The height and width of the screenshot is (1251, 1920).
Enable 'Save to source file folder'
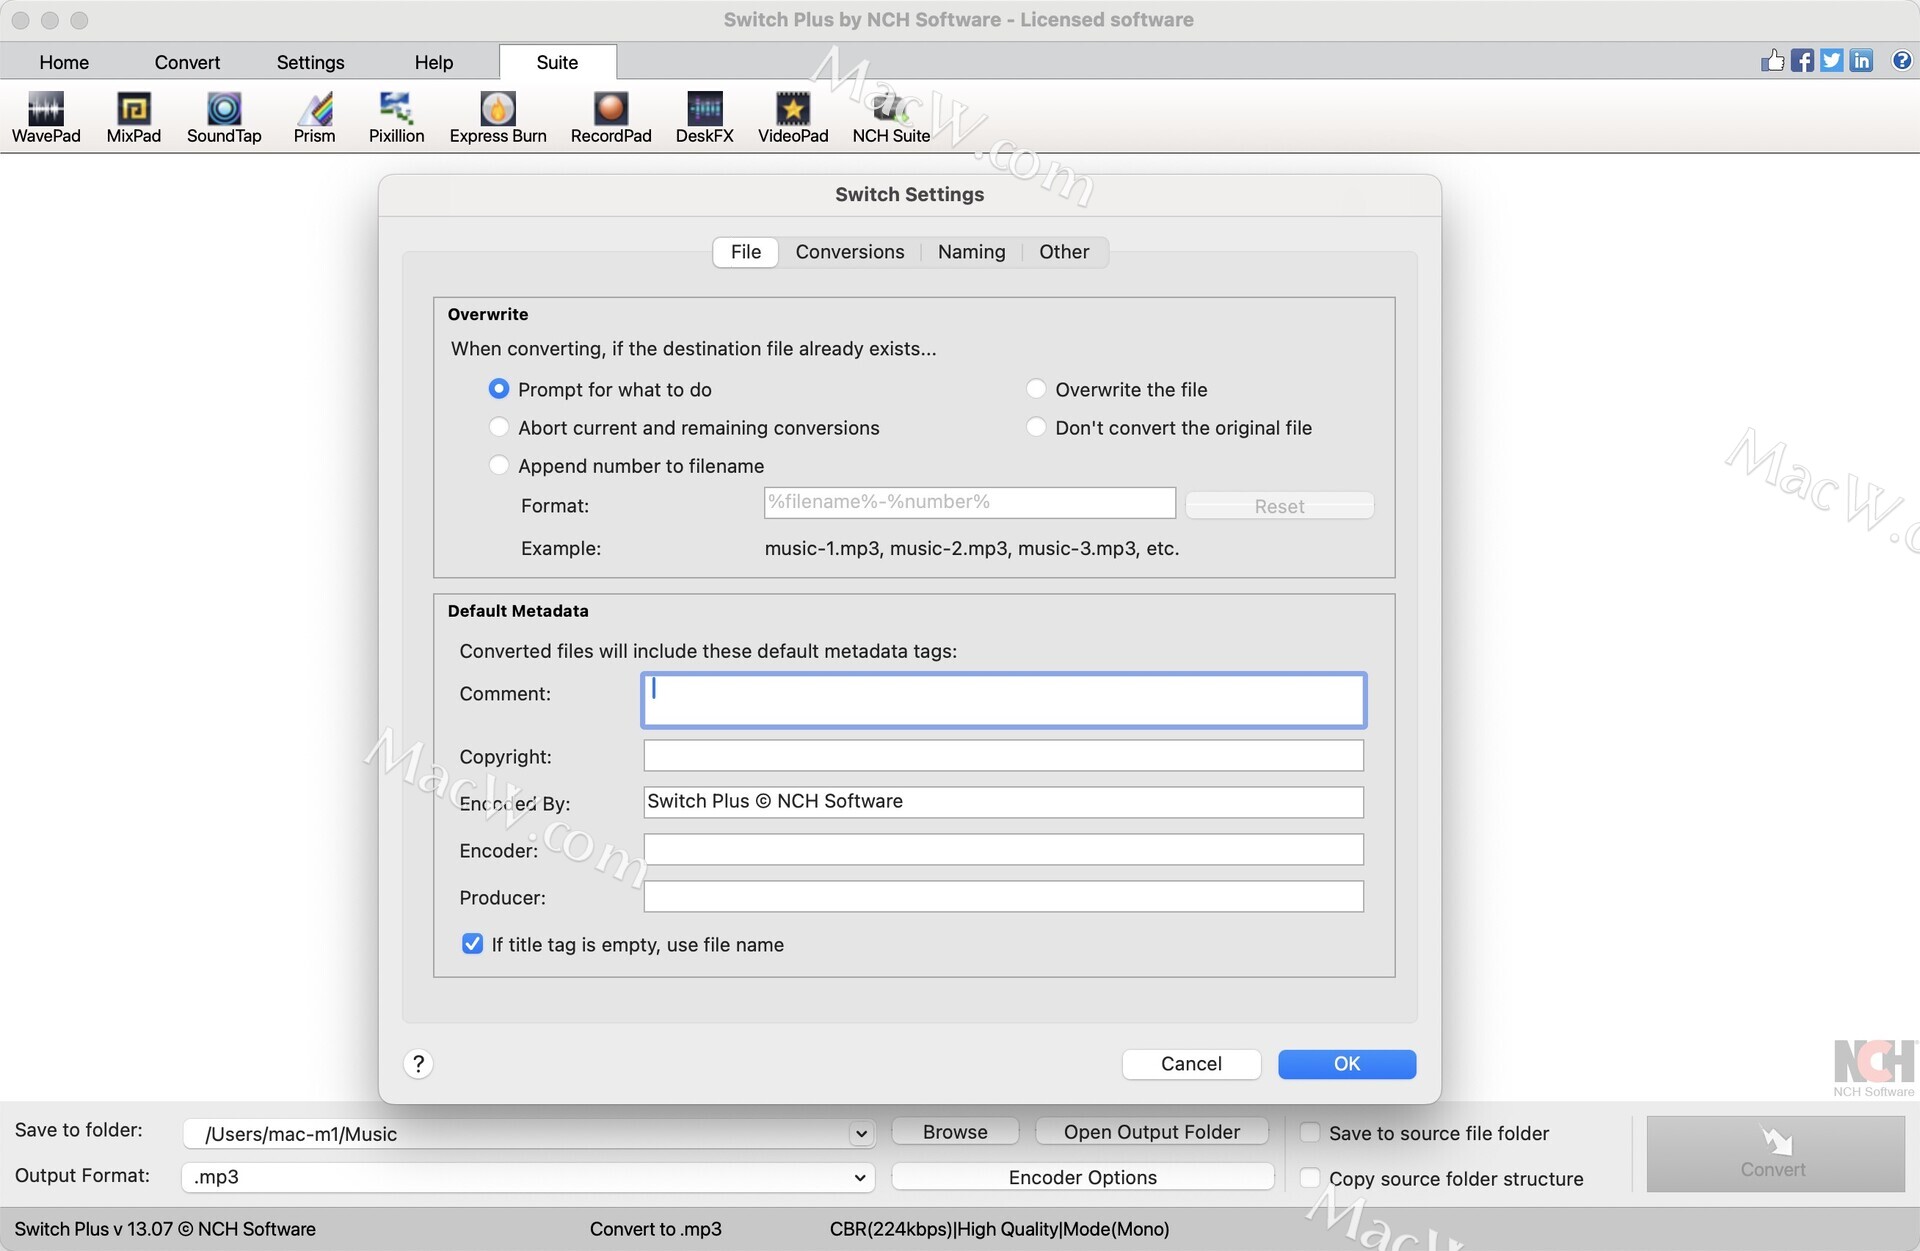point(1309,1133)
